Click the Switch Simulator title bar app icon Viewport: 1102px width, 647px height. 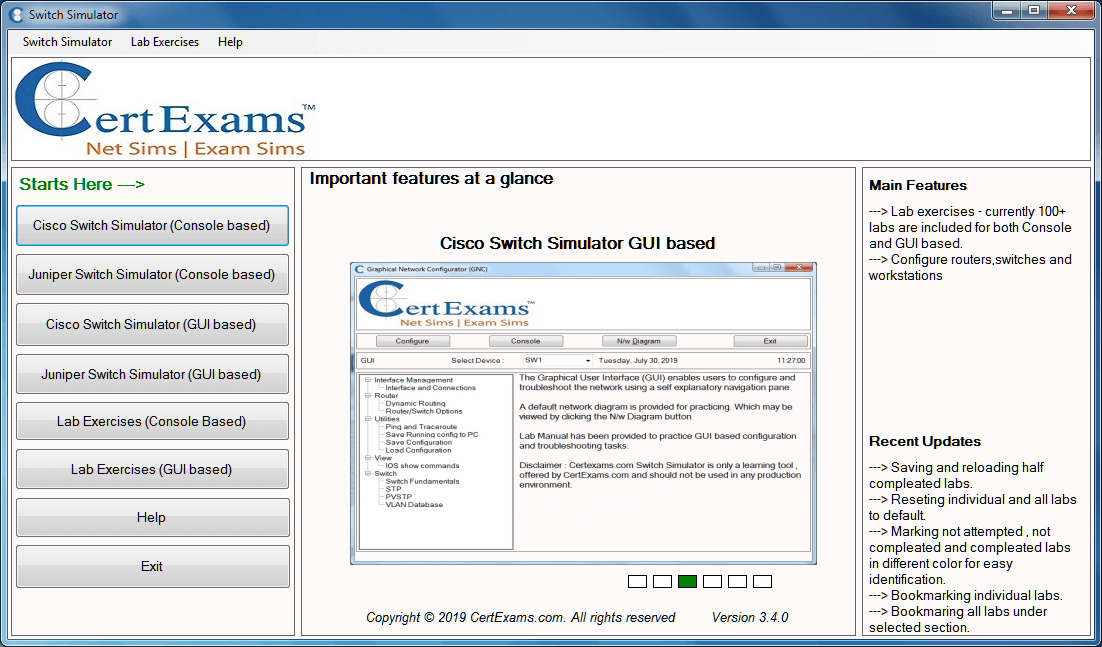pos(15,14)
